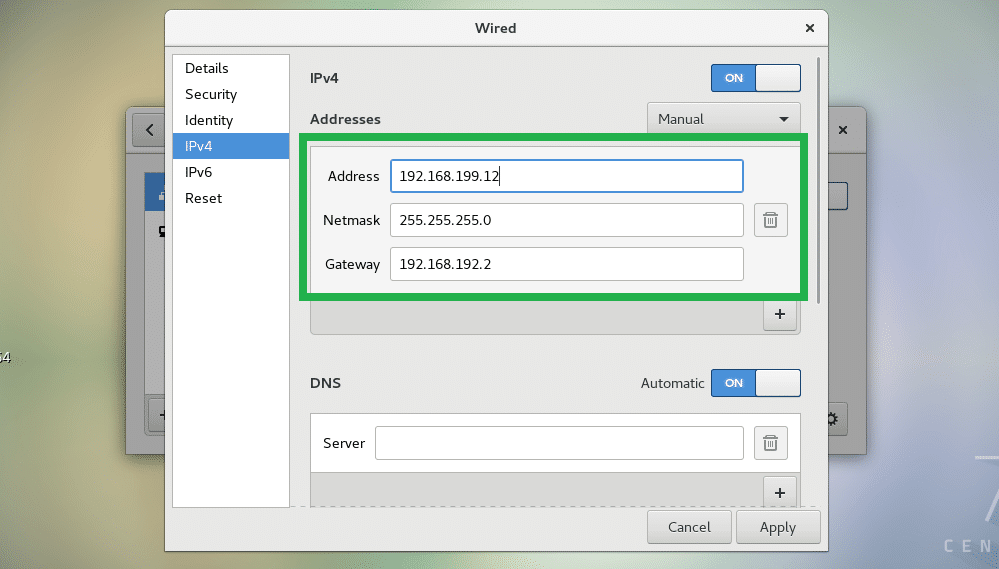Go to the IPv6 section
The image size is (999, 569).
pos(199,172)
